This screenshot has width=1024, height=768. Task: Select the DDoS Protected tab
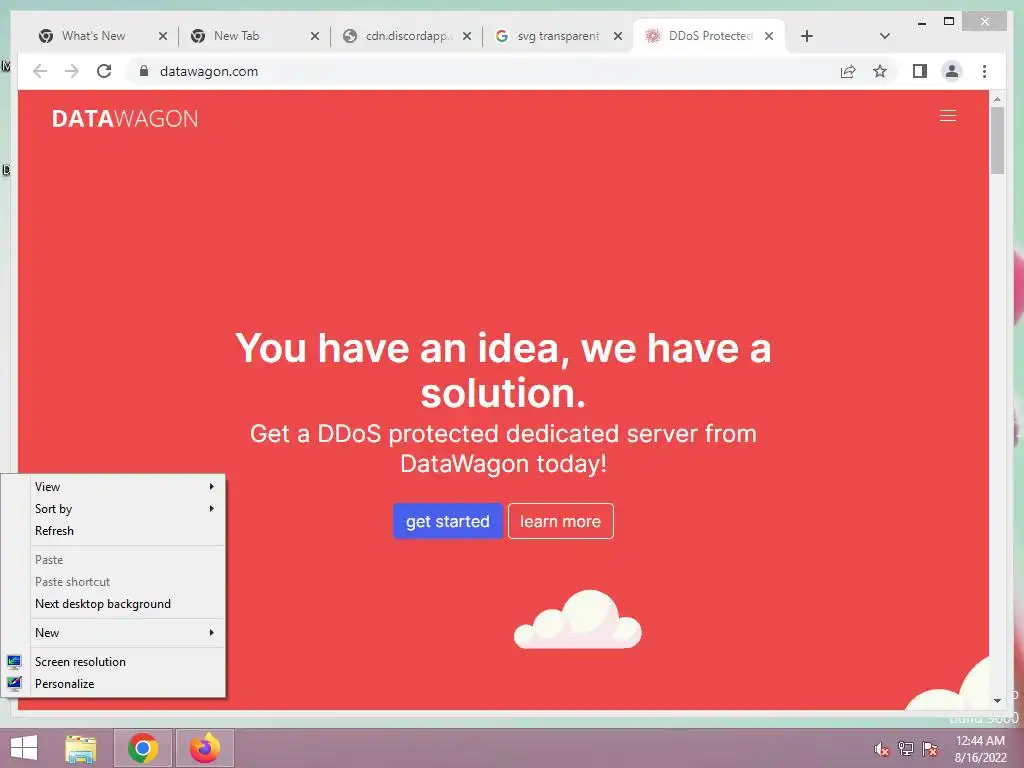click(x=710, y=36)
